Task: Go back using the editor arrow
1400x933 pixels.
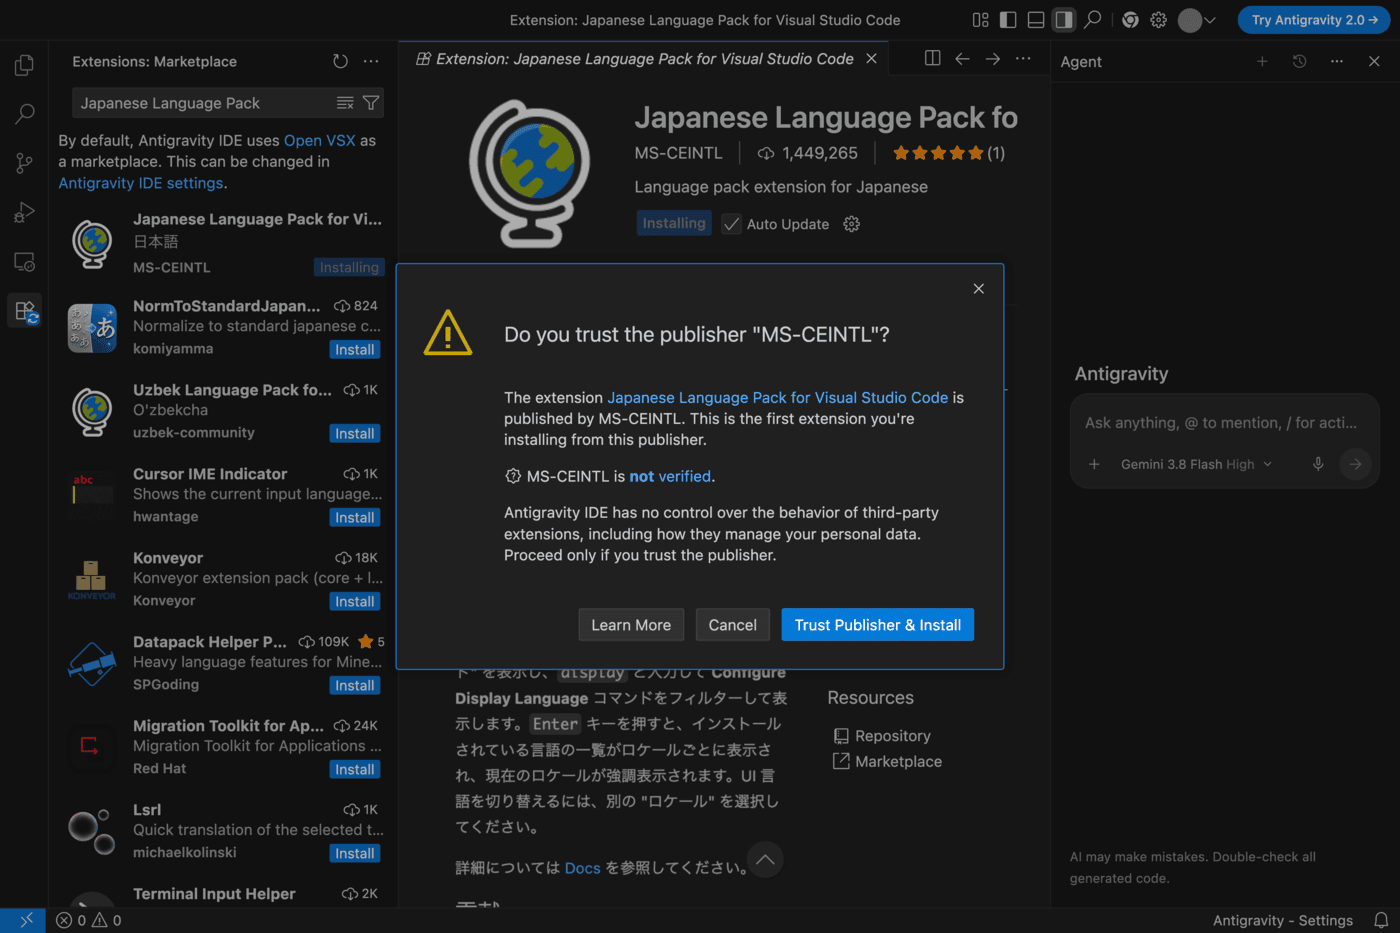Action: pos(962,59)
